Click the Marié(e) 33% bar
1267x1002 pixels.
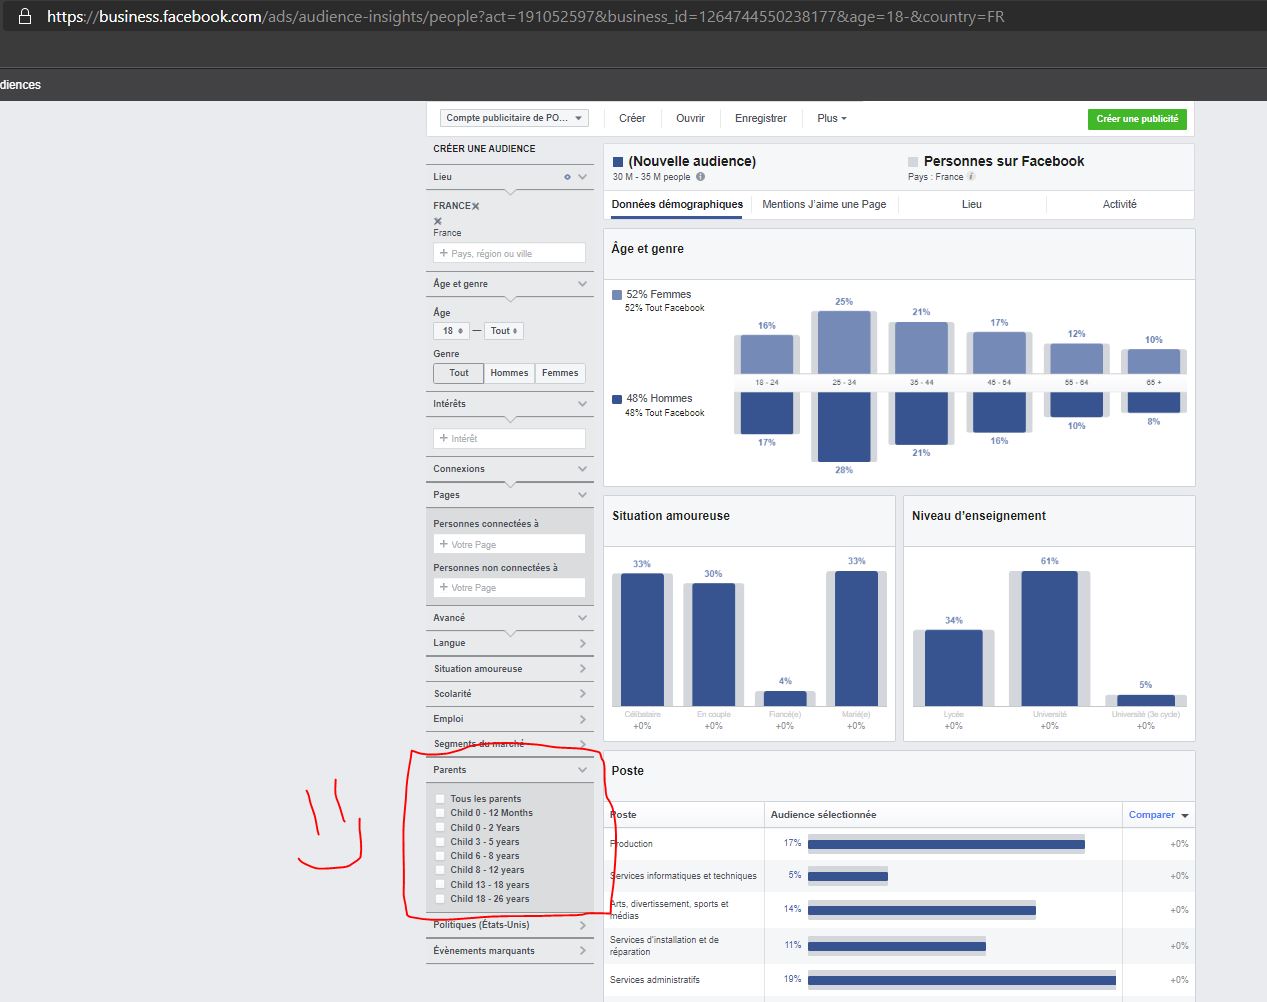(856, 639)
